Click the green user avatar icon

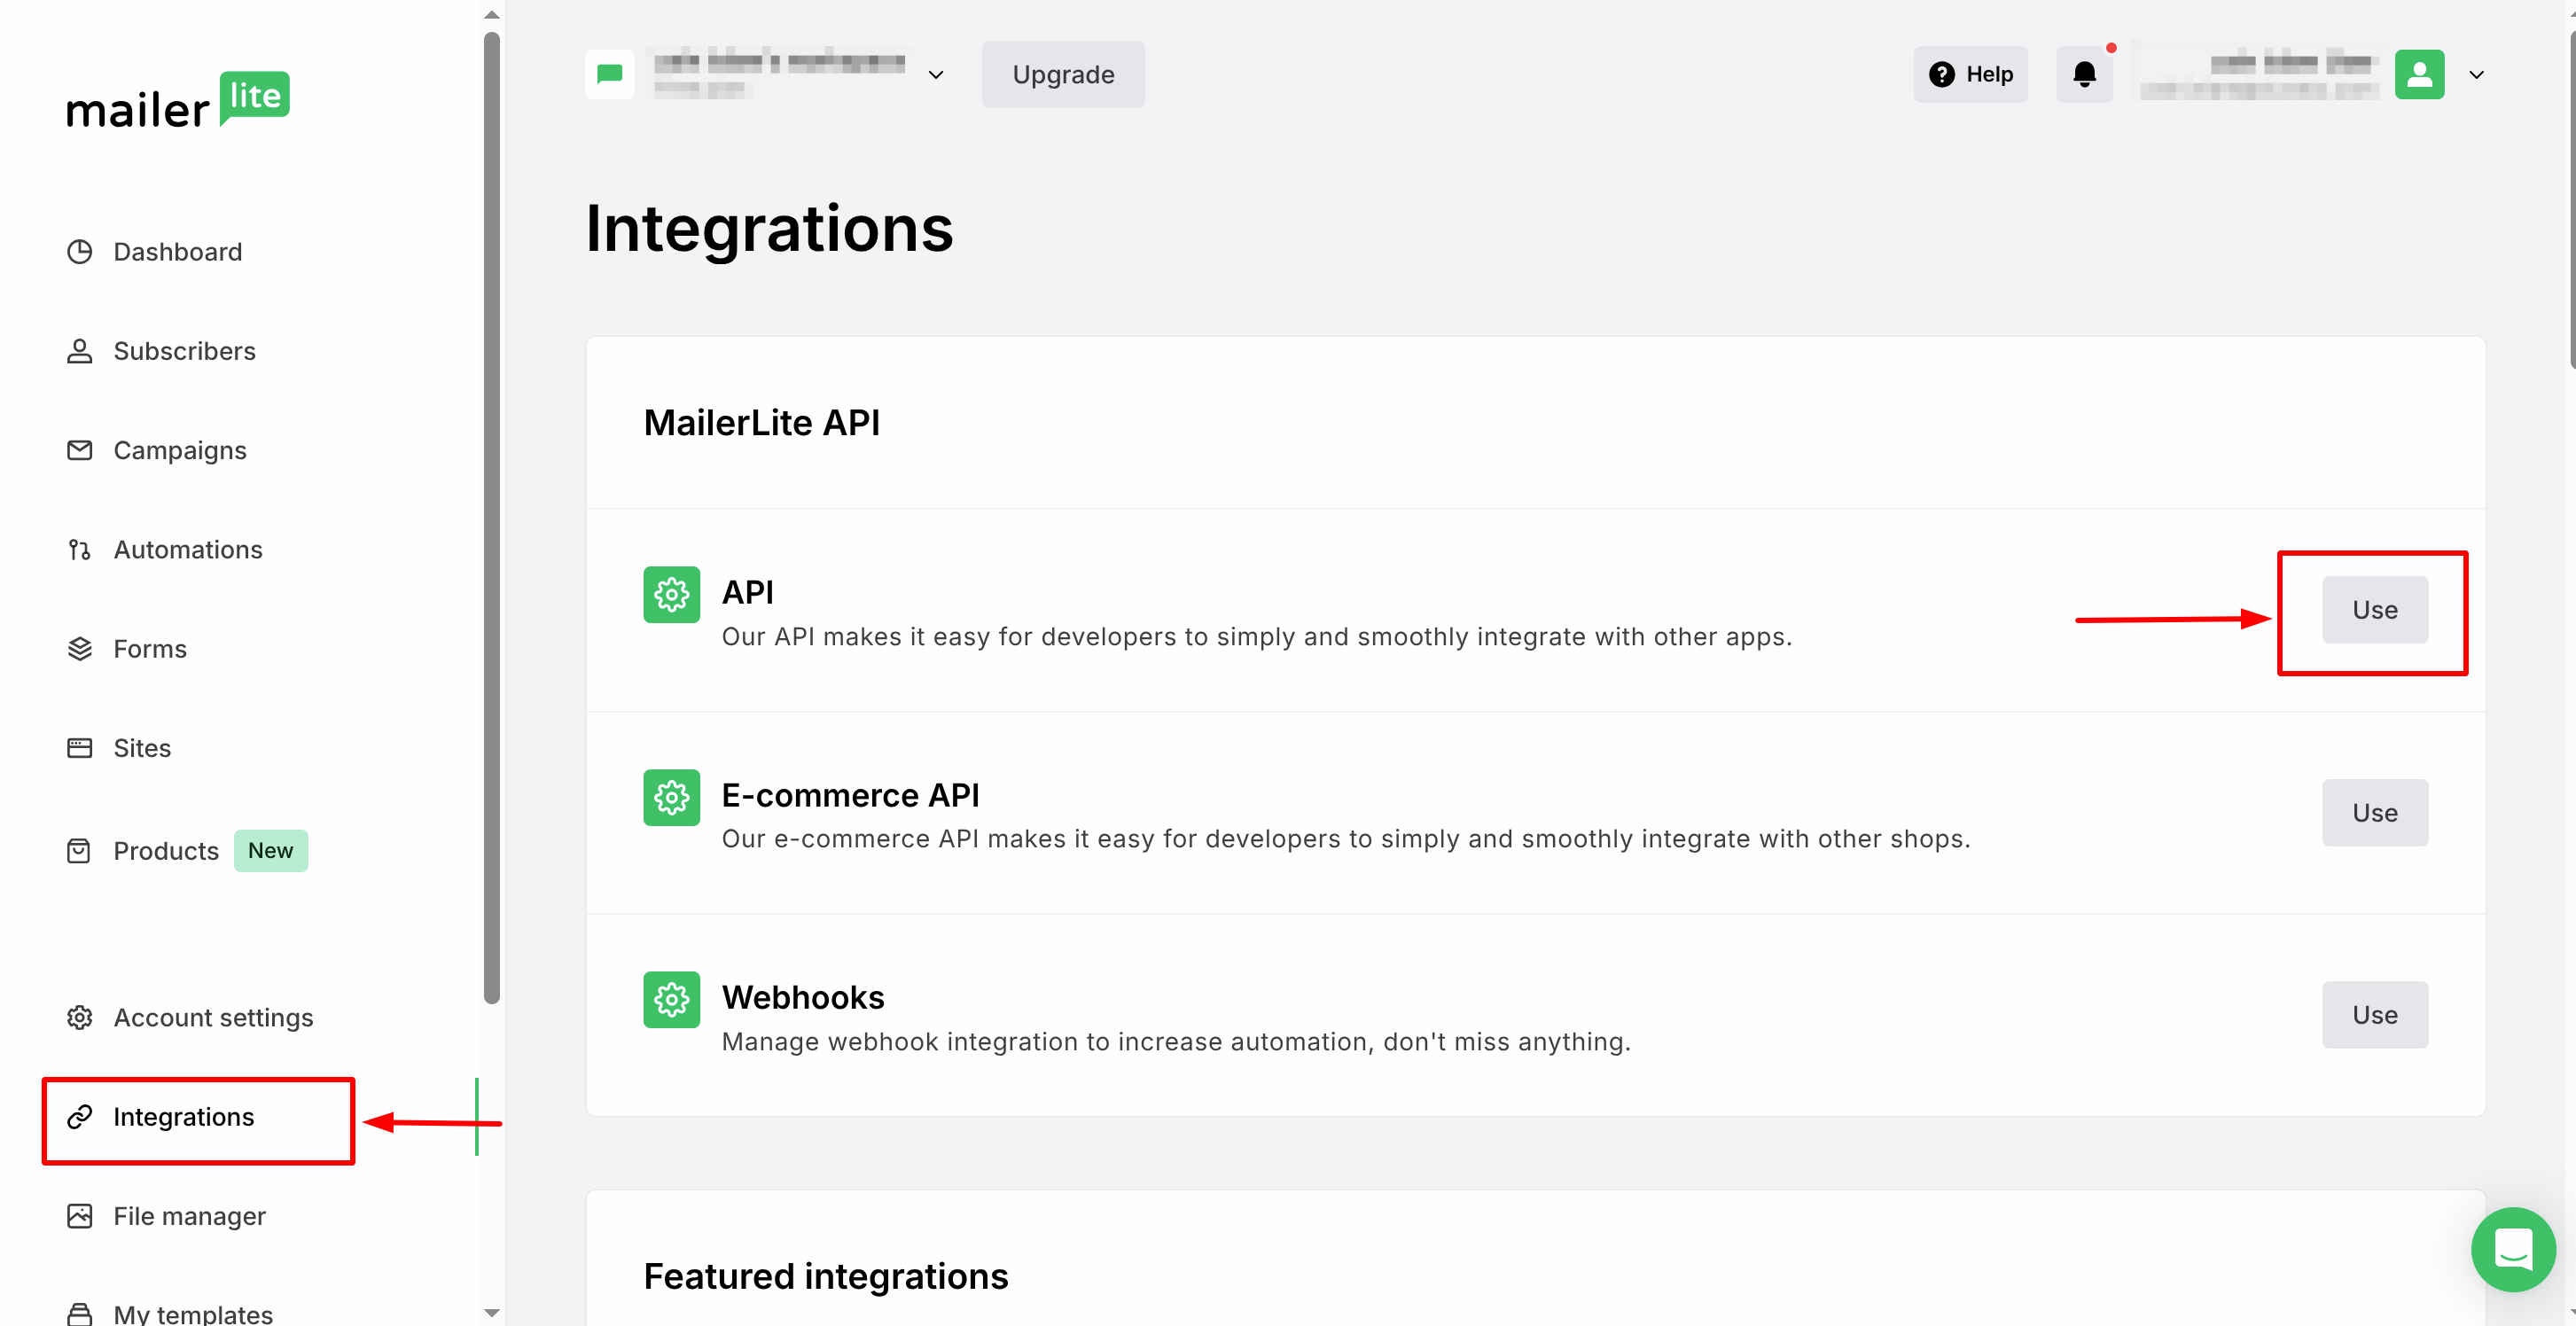click(x=2420, y=74)
